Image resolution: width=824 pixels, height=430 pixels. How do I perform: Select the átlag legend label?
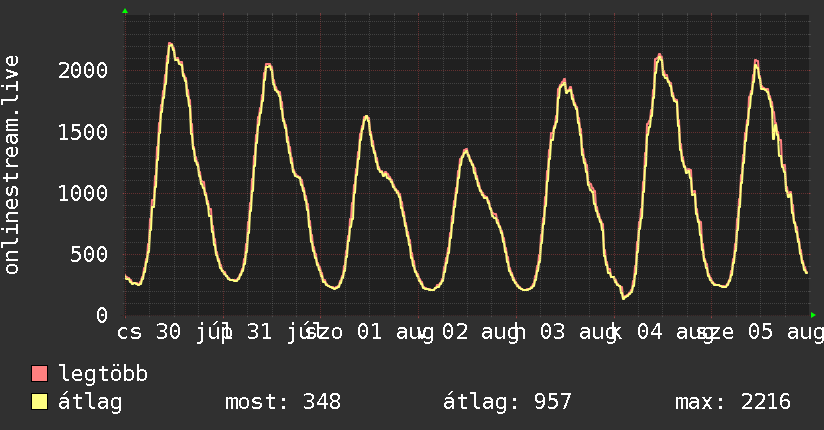90,403
